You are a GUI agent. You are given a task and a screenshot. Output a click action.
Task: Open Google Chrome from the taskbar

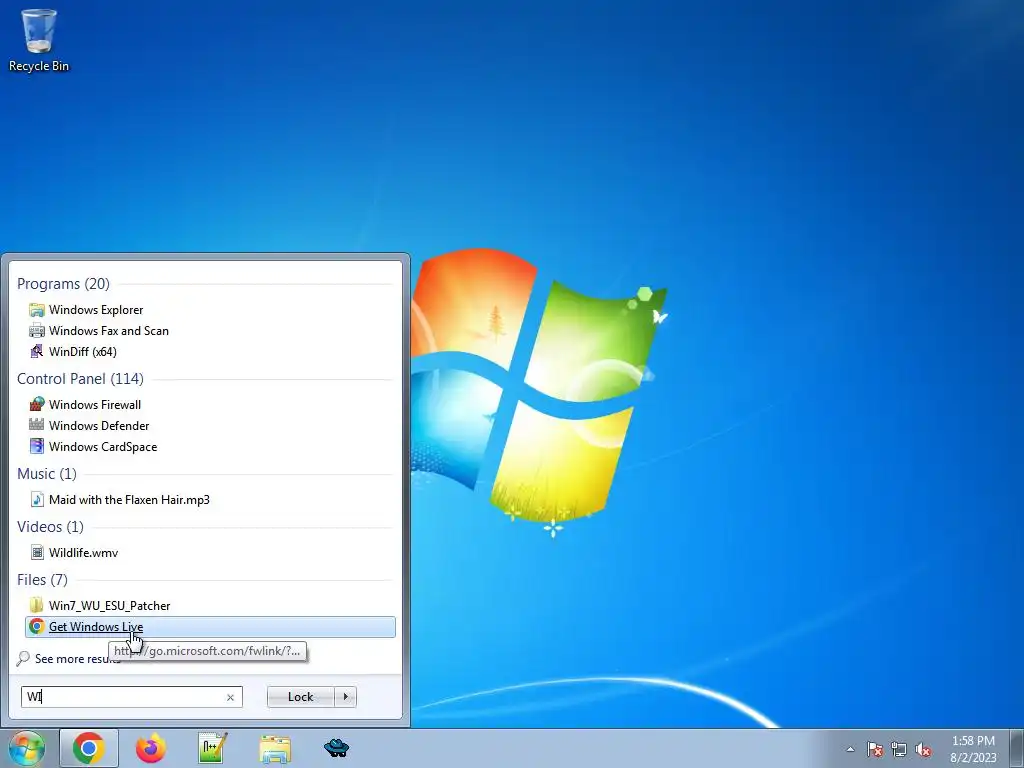89,748
